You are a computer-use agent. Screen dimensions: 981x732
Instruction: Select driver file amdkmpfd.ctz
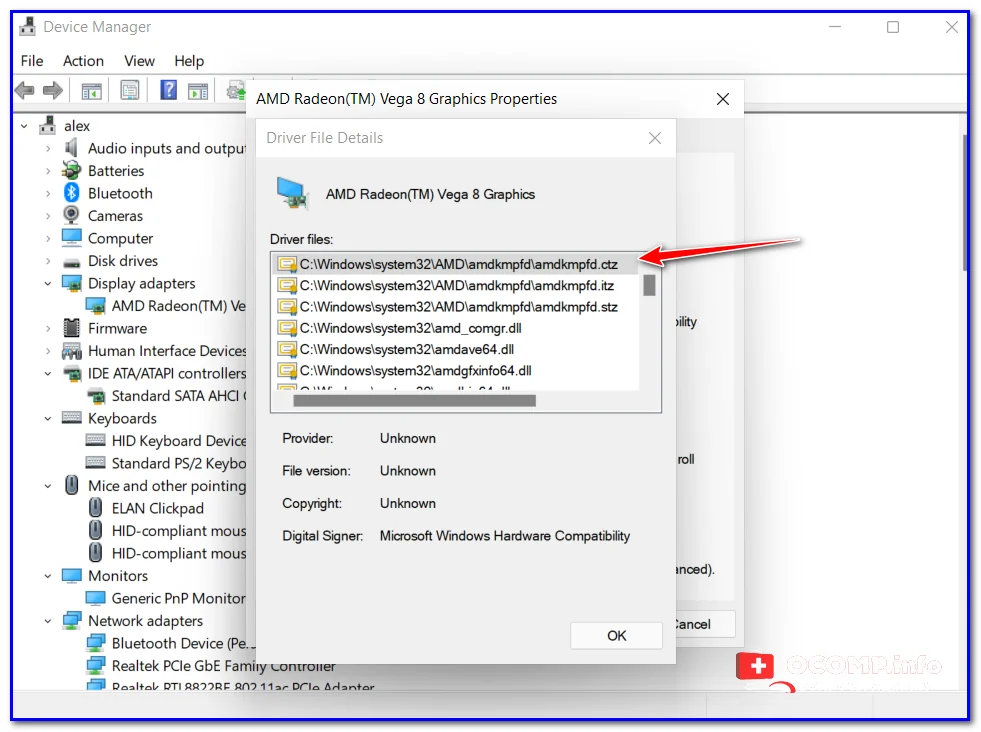coord(457,265)
